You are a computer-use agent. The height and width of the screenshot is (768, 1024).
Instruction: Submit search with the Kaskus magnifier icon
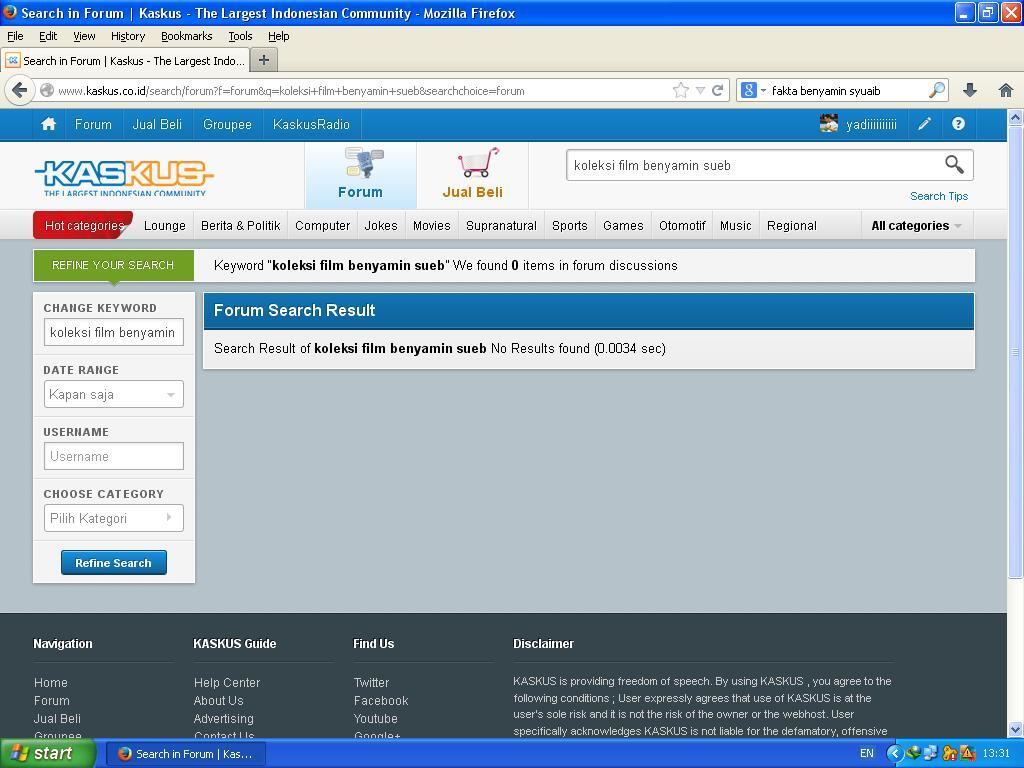pyautogui.click(x=954, y=165)
